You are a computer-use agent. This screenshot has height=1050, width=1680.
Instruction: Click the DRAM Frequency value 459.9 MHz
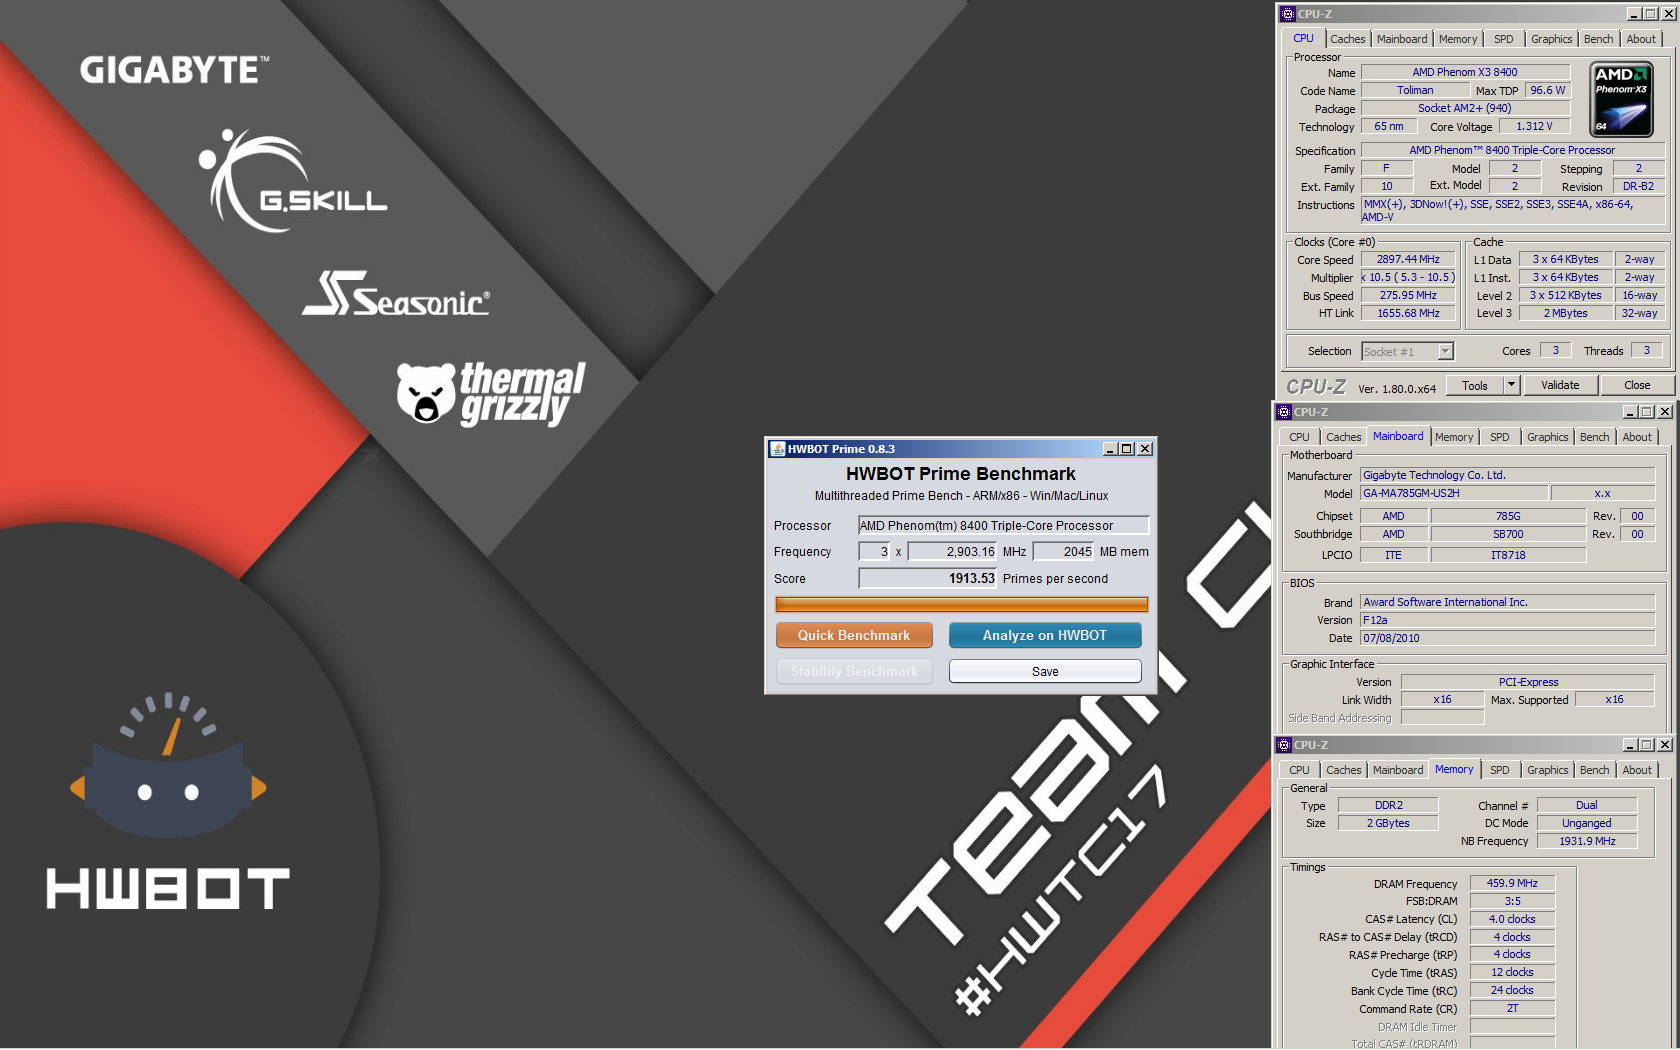(1512, 883)
